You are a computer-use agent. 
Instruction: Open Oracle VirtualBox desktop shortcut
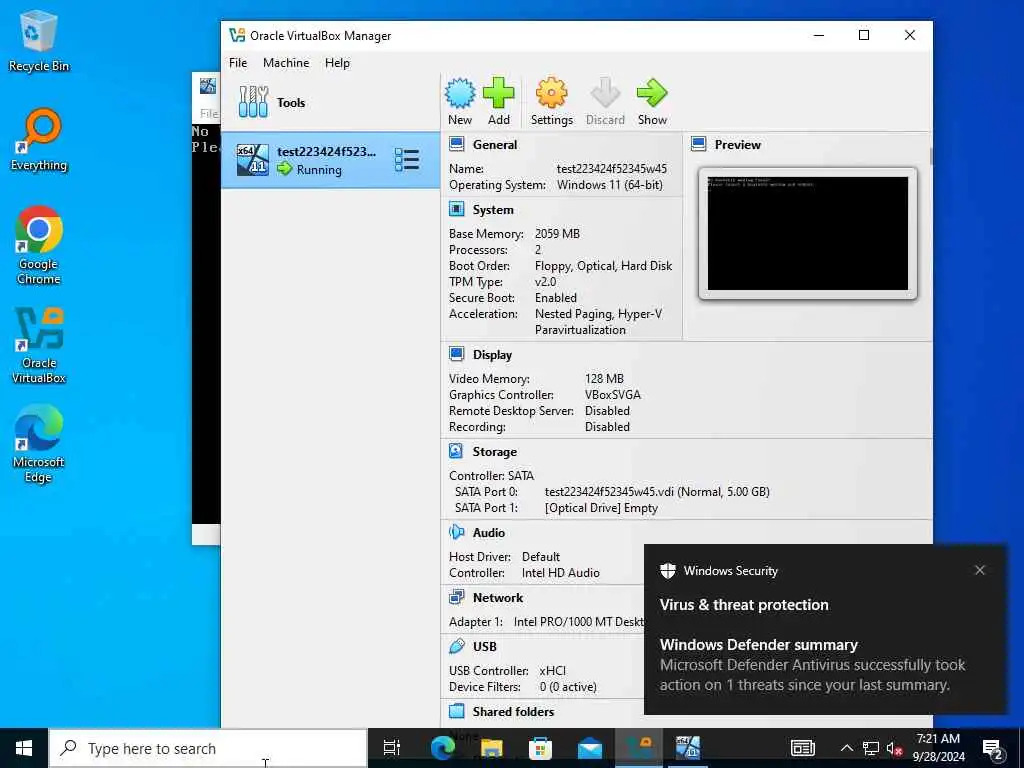39,345
